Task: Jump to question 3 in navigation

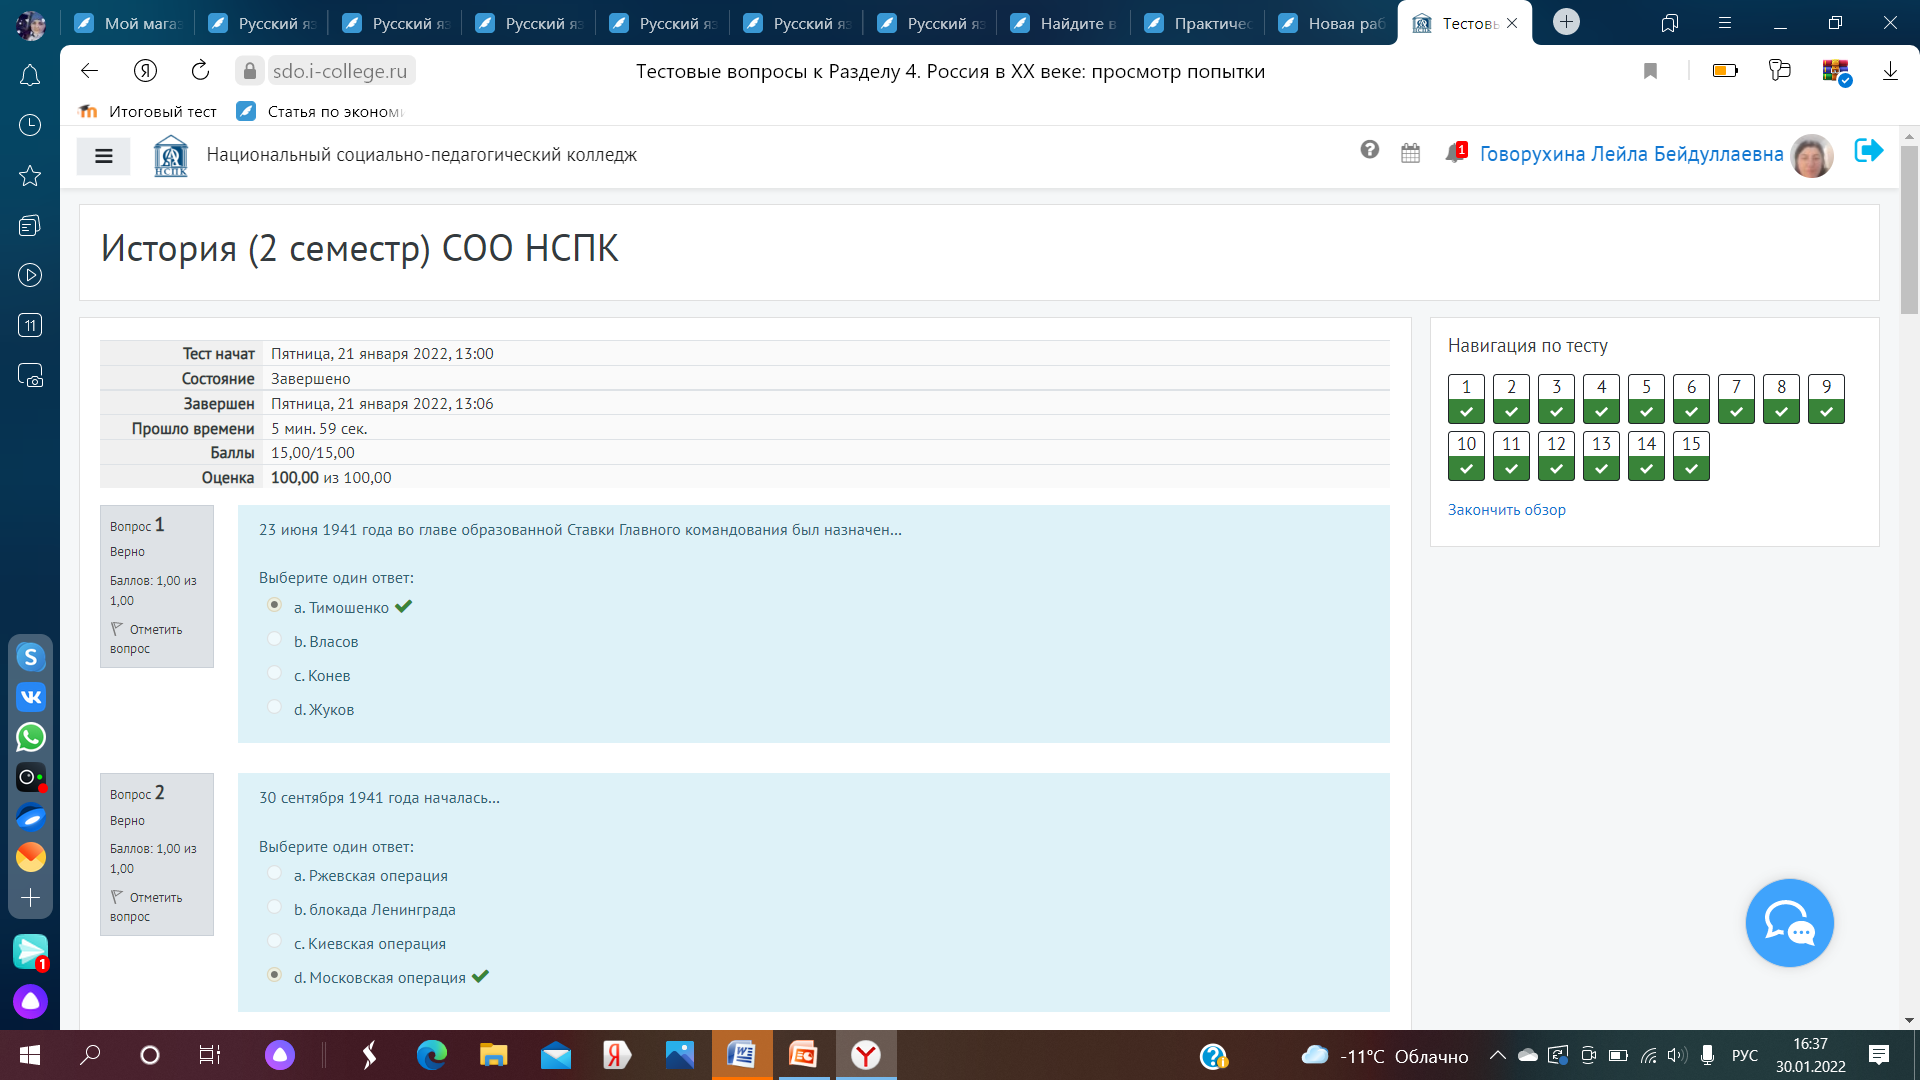Action: pyautogui.click(x=1556, y=399)
